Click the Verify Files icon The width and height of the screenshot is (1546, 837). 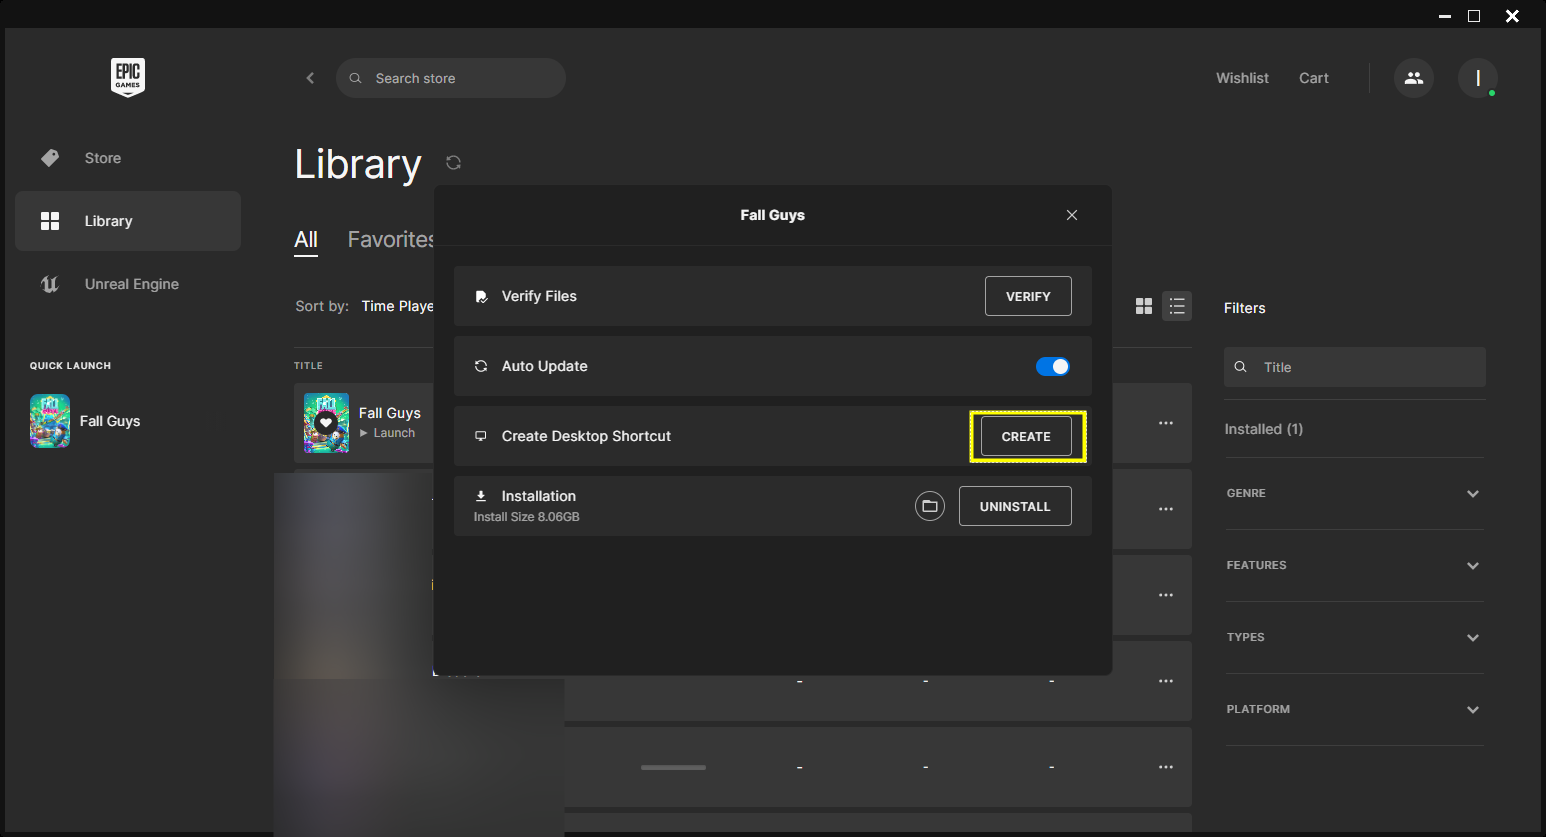[x=481, y=296]
